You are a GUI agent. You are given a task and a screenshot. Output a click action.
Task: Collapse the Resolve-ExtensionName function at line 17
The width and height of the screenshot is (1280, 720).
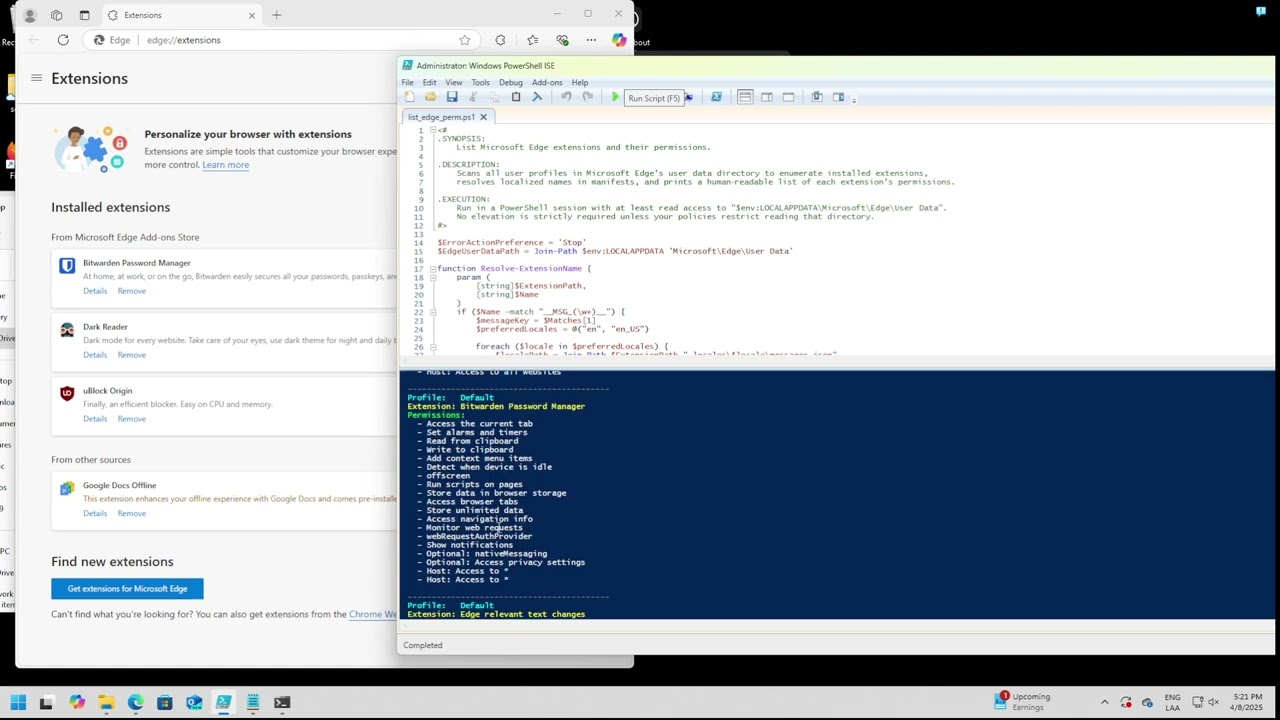pyautogui.click(x=432, y=268)
